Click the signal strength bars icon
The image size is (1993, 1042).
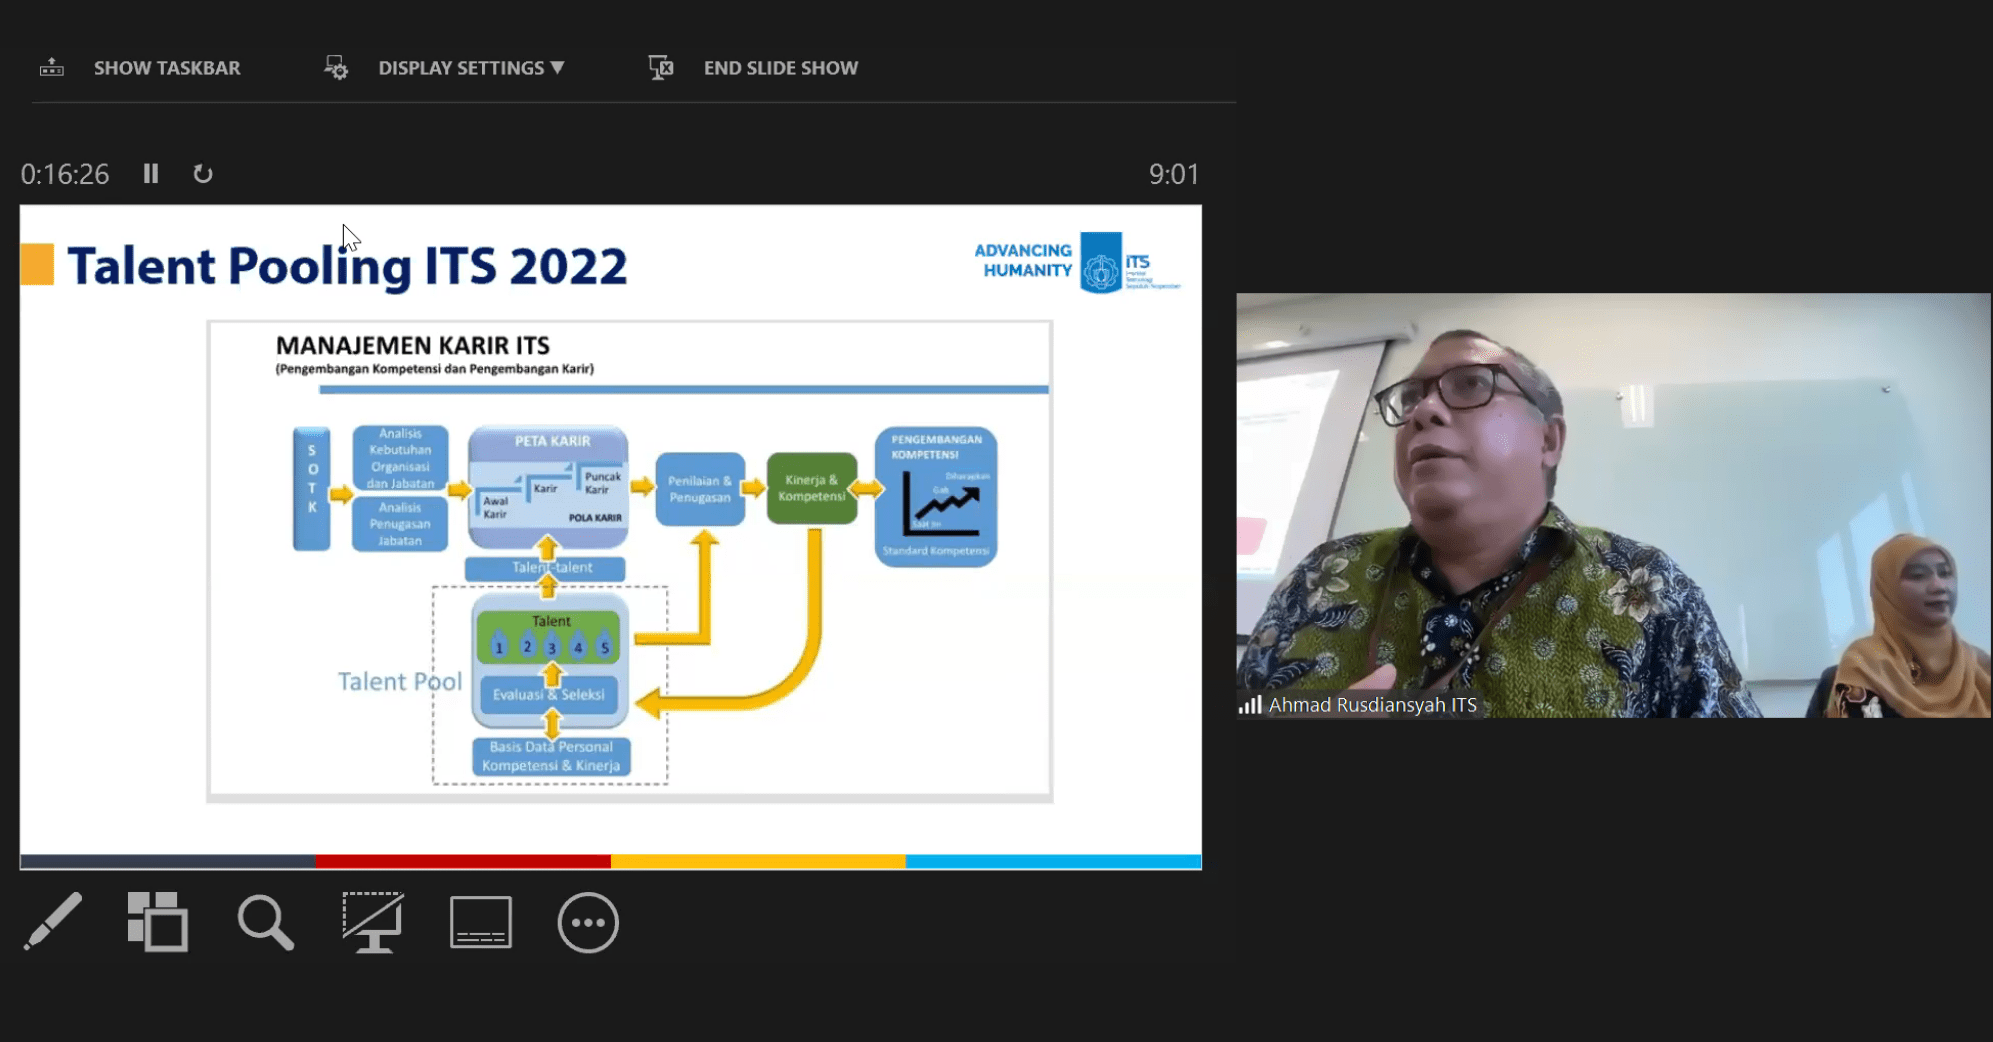(x=1250, y=705)
